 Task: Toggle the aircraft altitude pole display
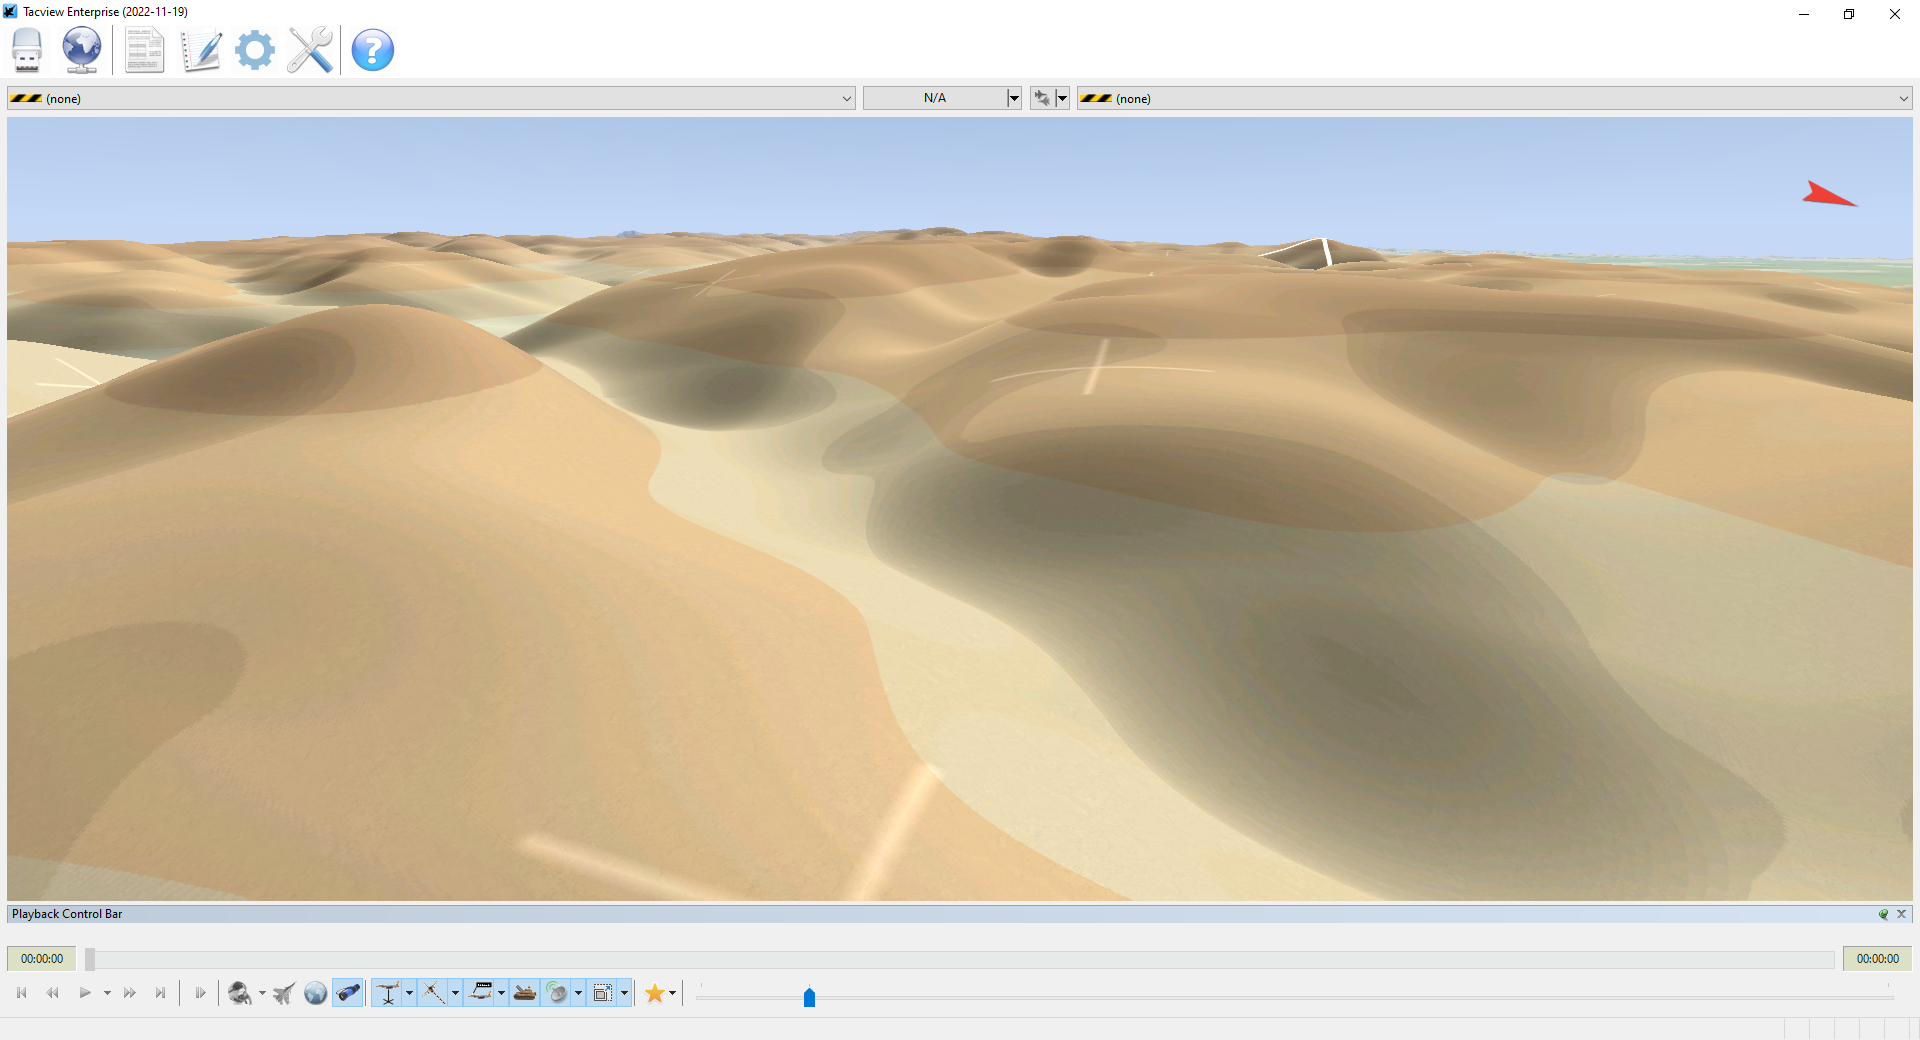pos(388,993)
